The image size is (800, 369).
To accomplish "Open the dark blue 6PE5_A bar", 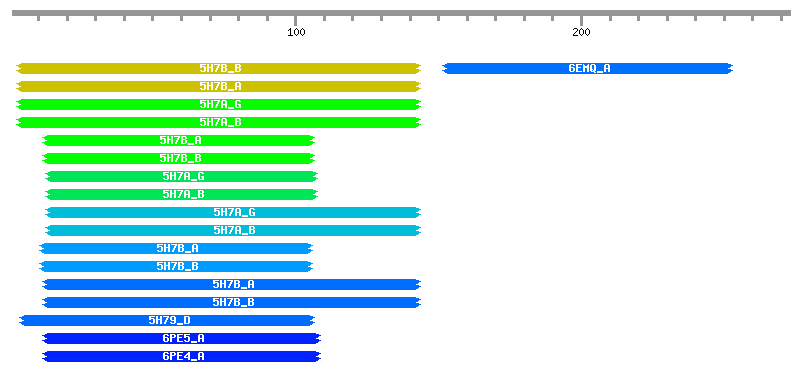I will [x=182, y=338].
